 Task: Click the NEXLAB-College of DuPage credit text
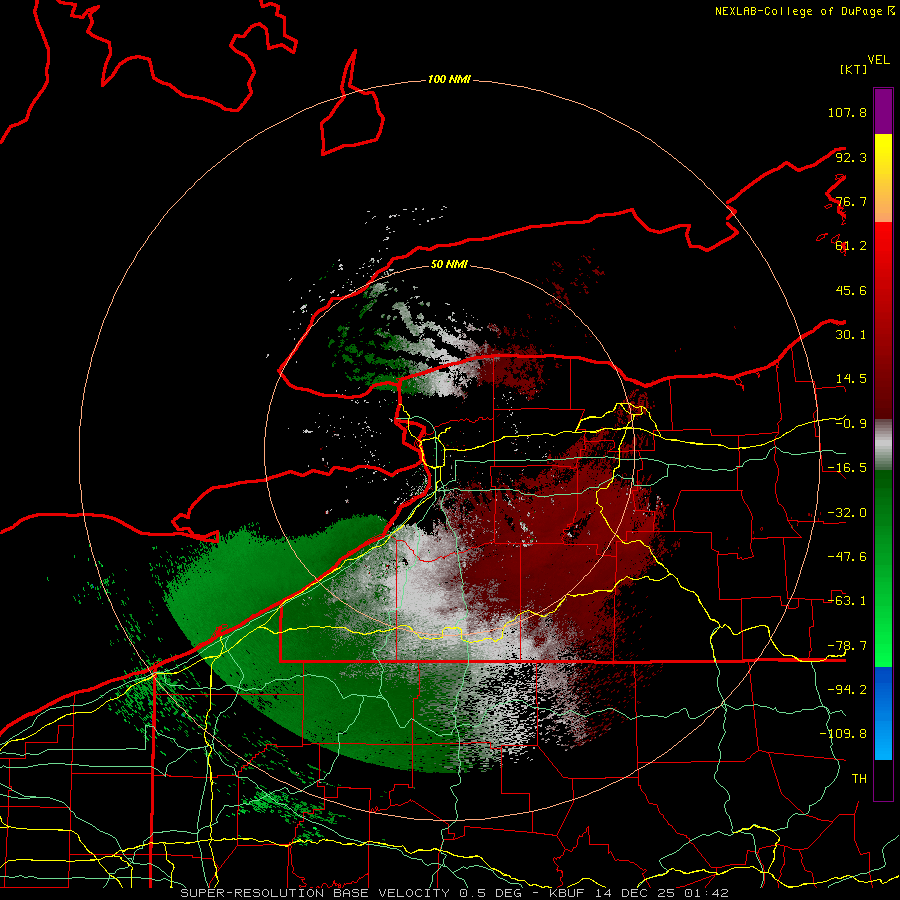804,11
